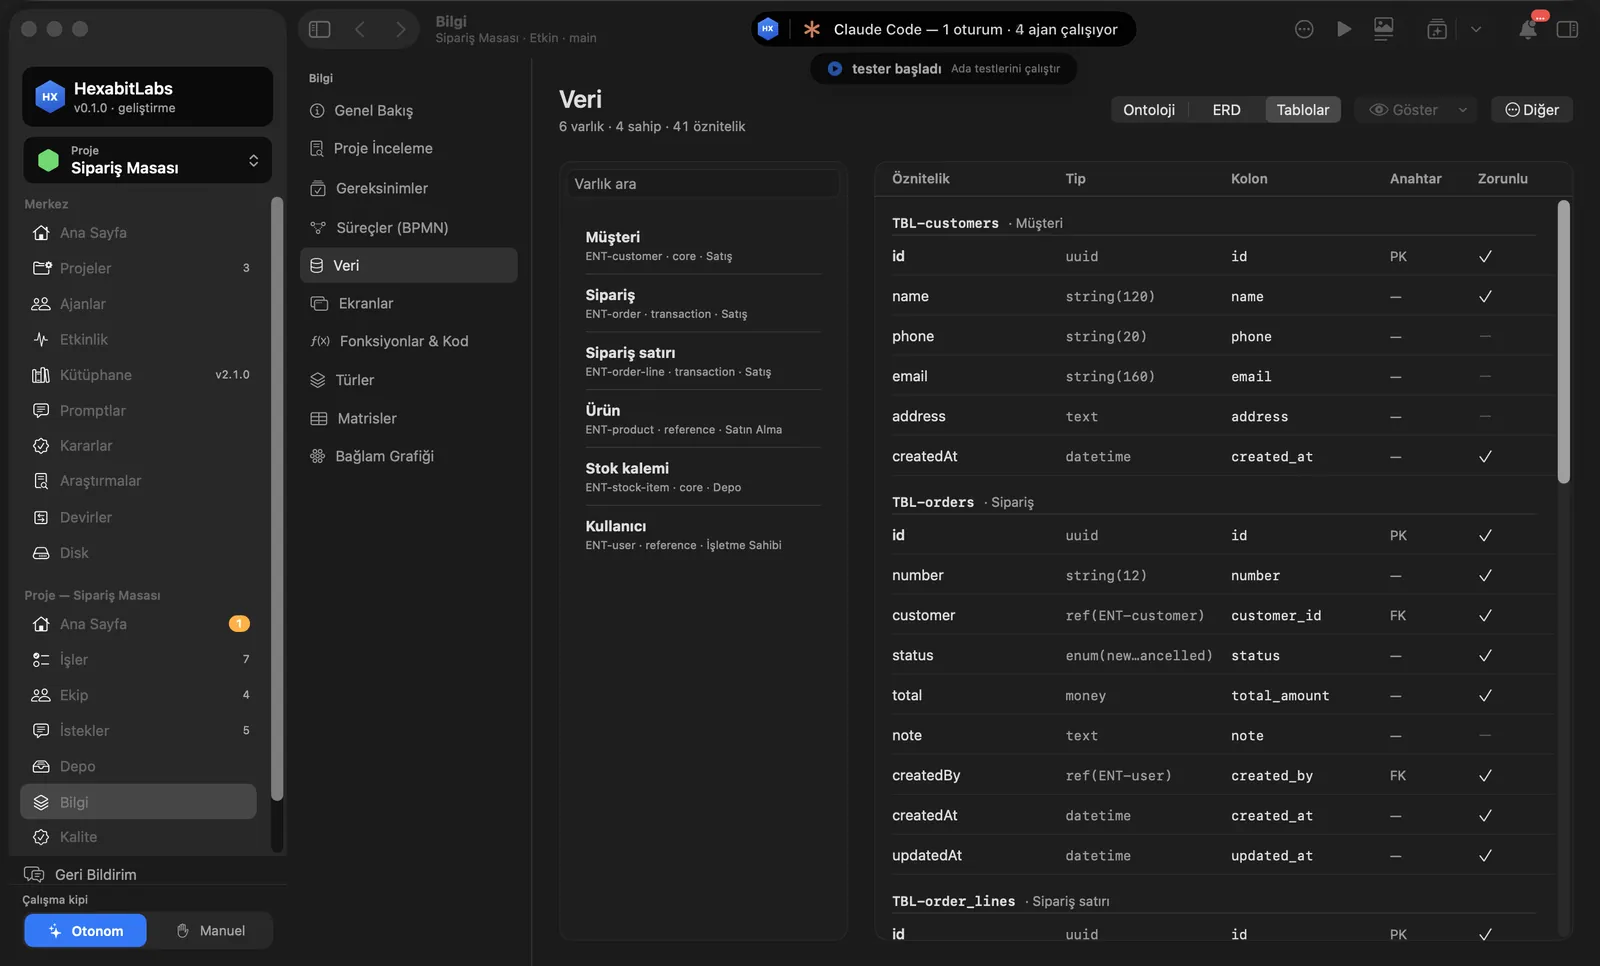1600x966 pixels.
Task: Open the Disk section
Action: (x=138, y=553)
